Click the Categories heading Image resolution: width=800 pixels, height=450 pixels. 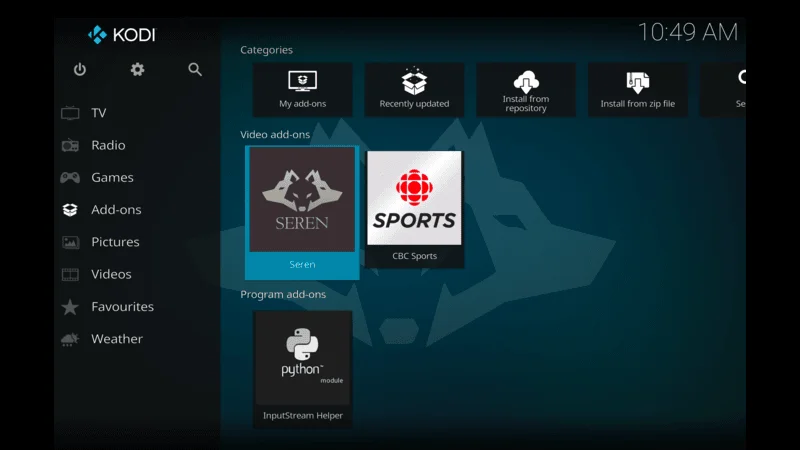(x=266, y=50)
